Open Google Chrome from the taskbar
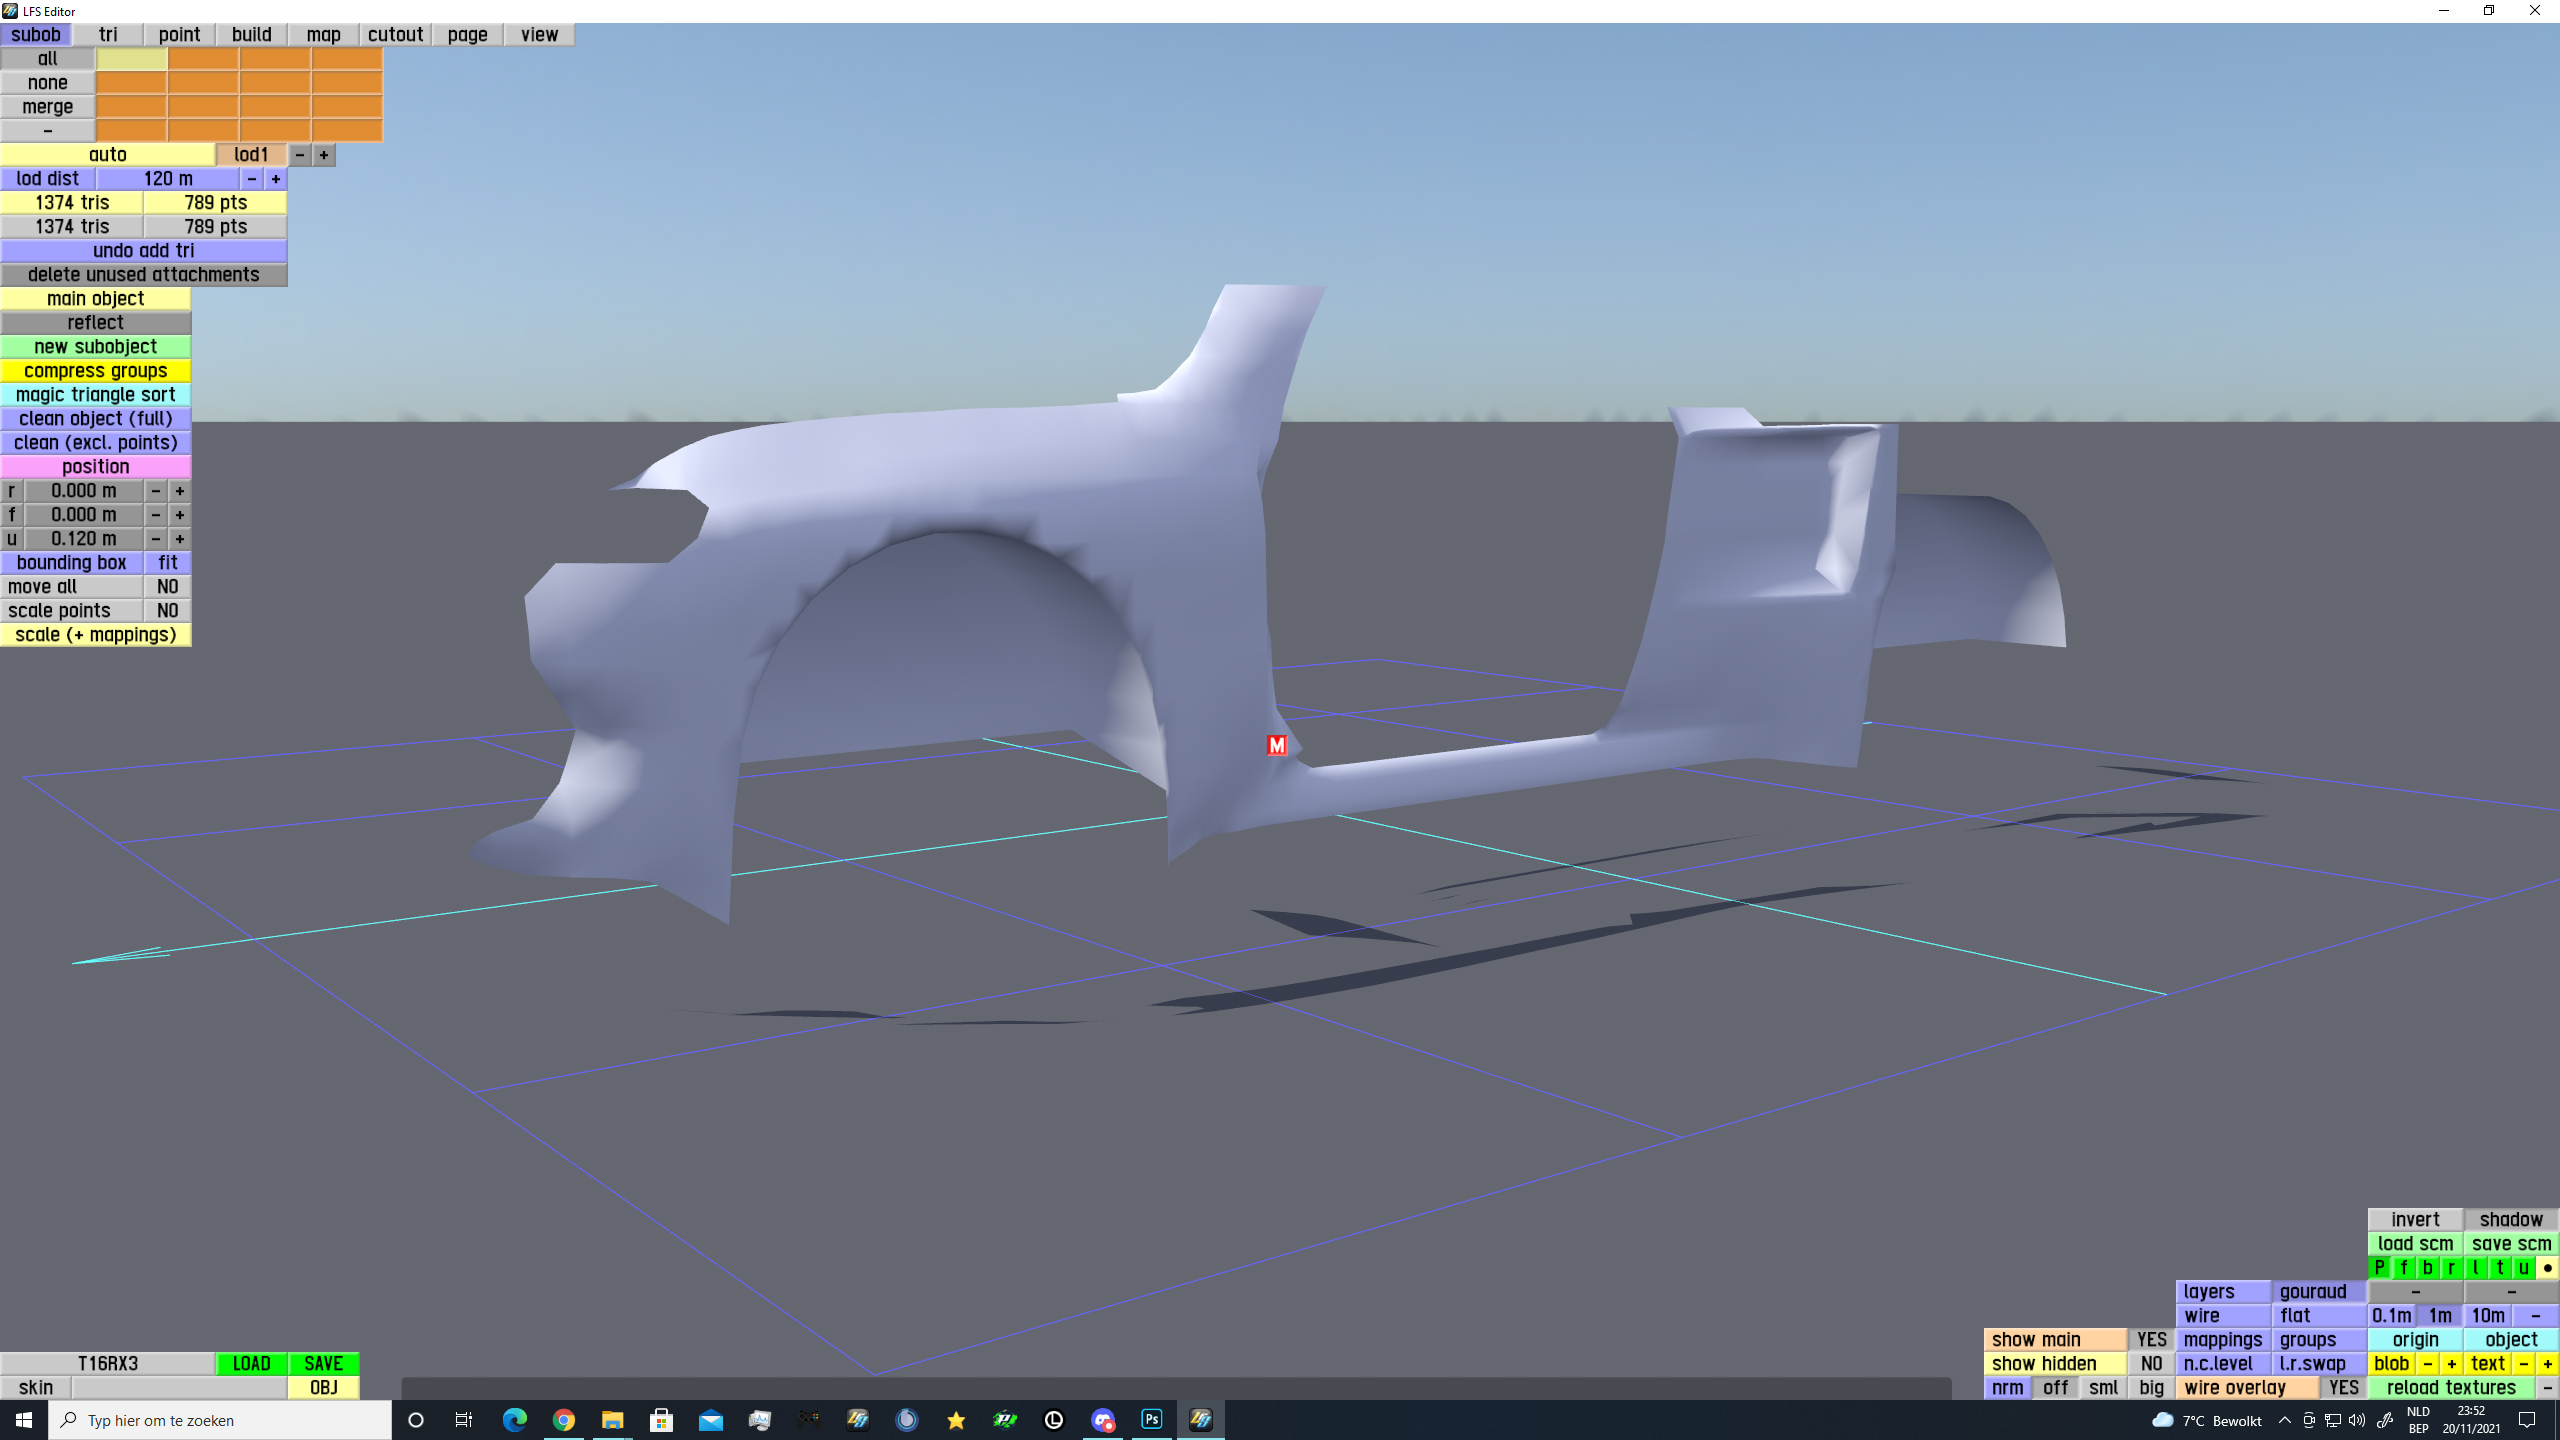The image size is (2560, 1440). point(563,1419)
